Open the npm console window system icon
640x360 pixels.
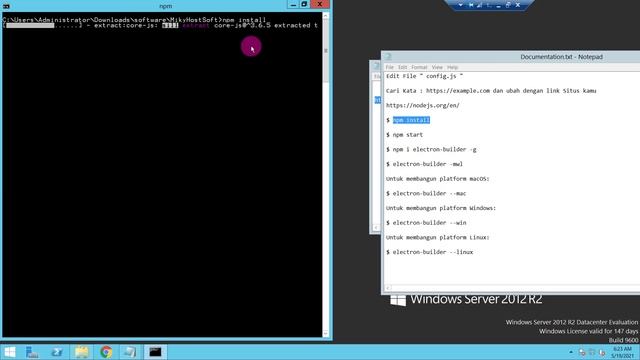(x=6, y=6)
